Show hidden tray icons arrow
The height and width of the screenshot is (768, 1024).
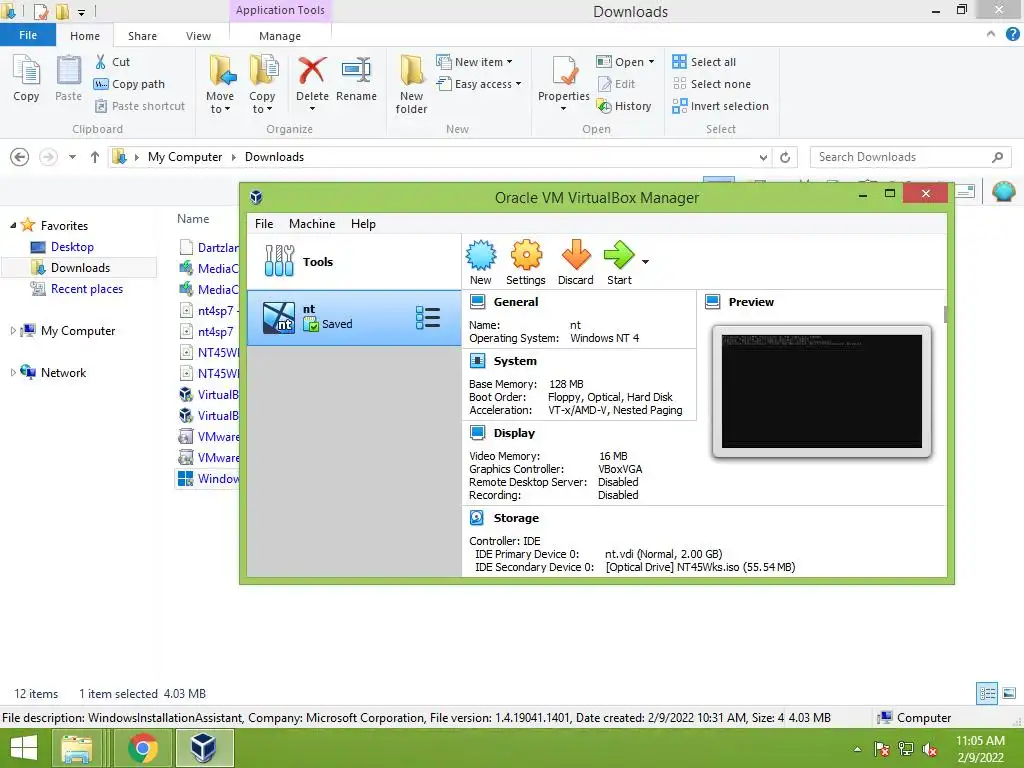coord(857,749)
